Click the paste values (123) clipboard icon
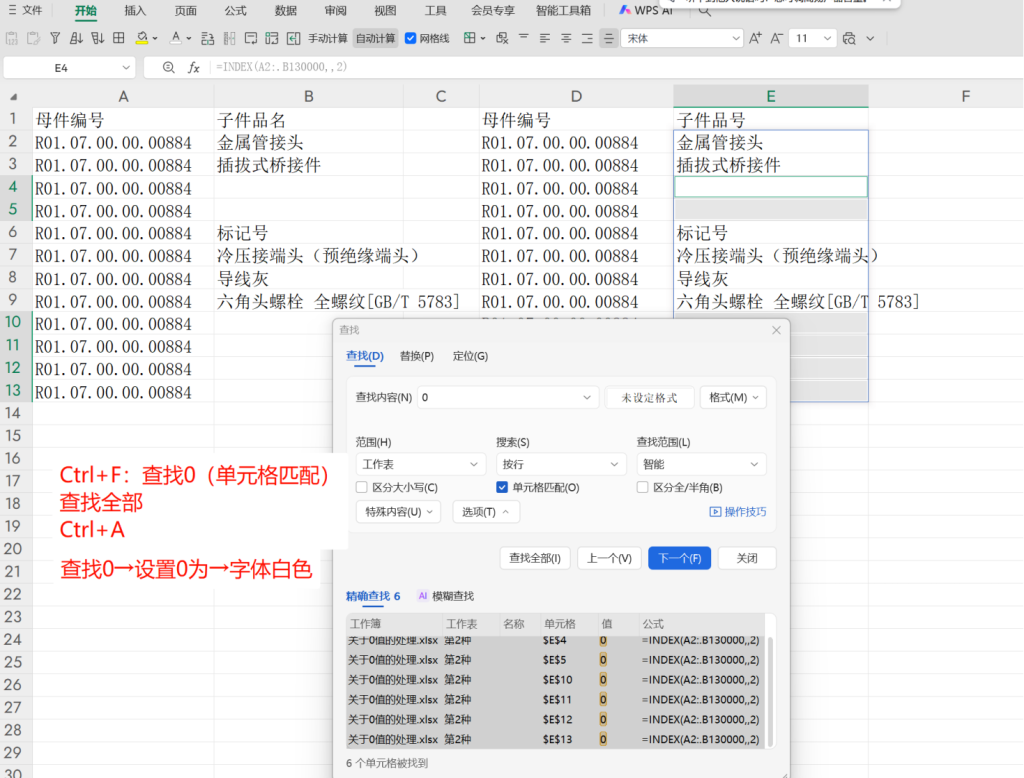The width and height of the screenshot is (1024, 778). click(12, 39)
